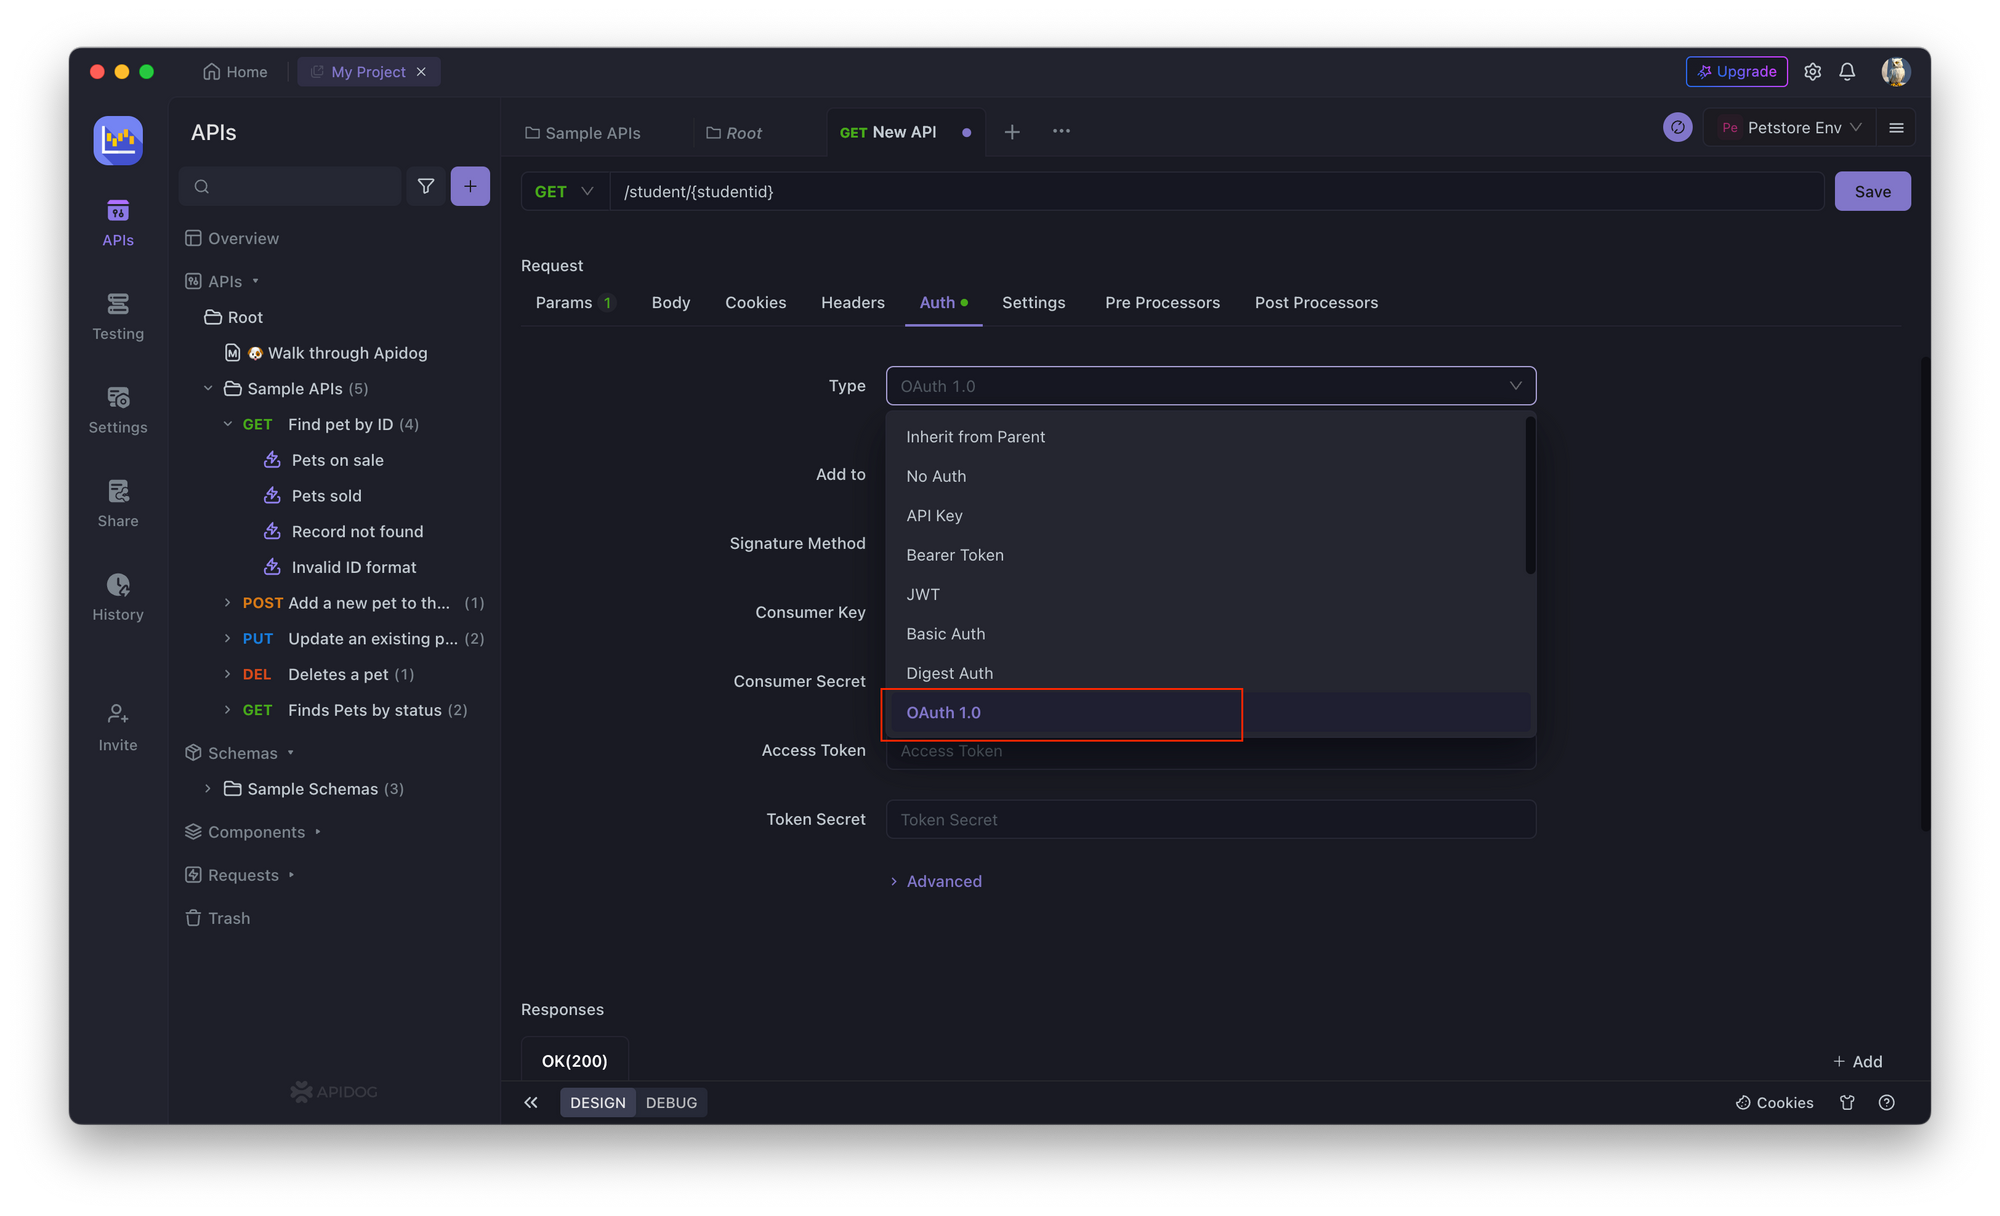This screenshot has width=2000, height=1216.
Task: Click the Advanced expander in Auth settings
Action: (934, 880)
